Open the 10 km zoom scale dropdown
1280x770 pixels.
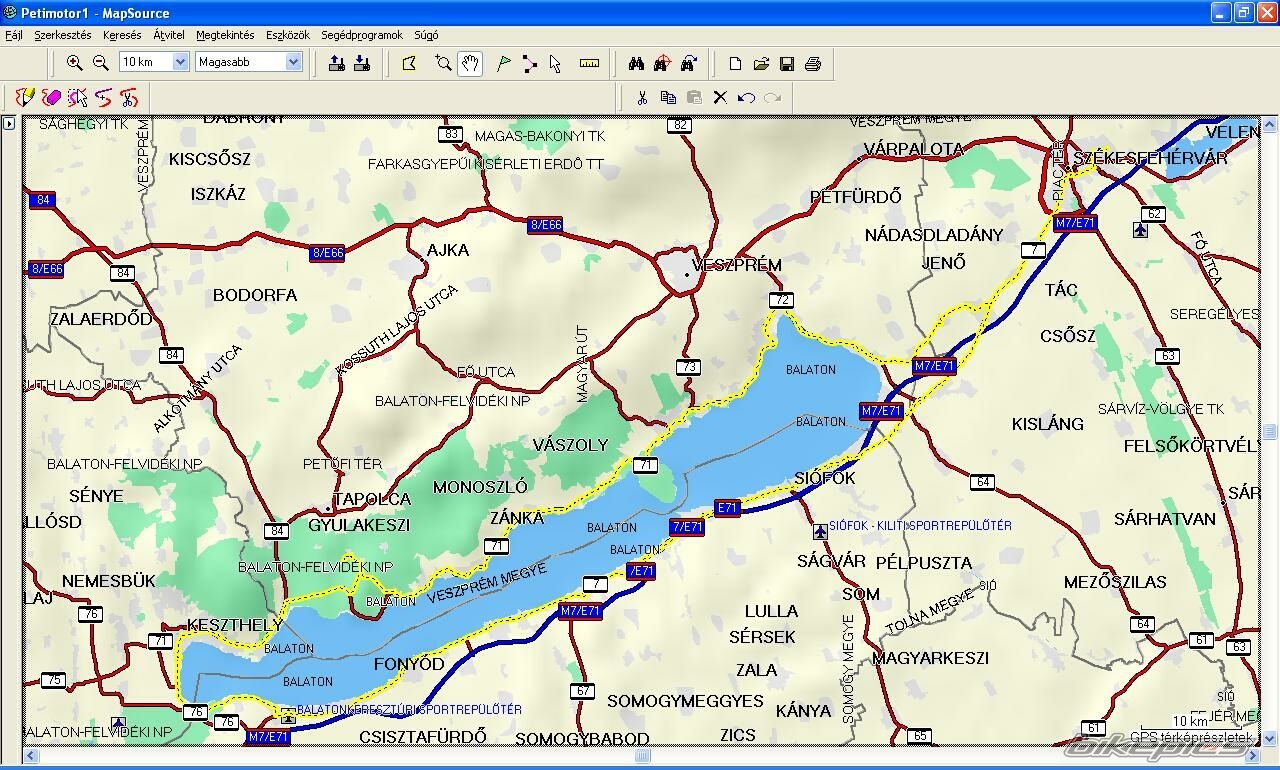click(x=180, y=62)
